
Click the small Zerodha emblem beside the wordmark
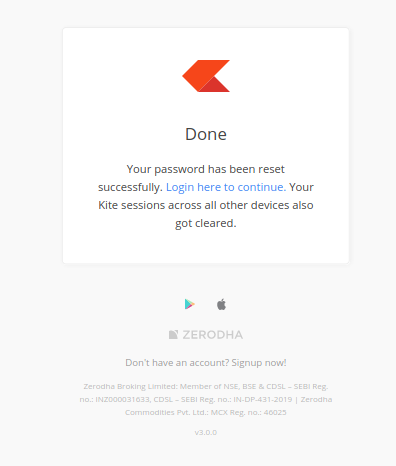point(173,334)
